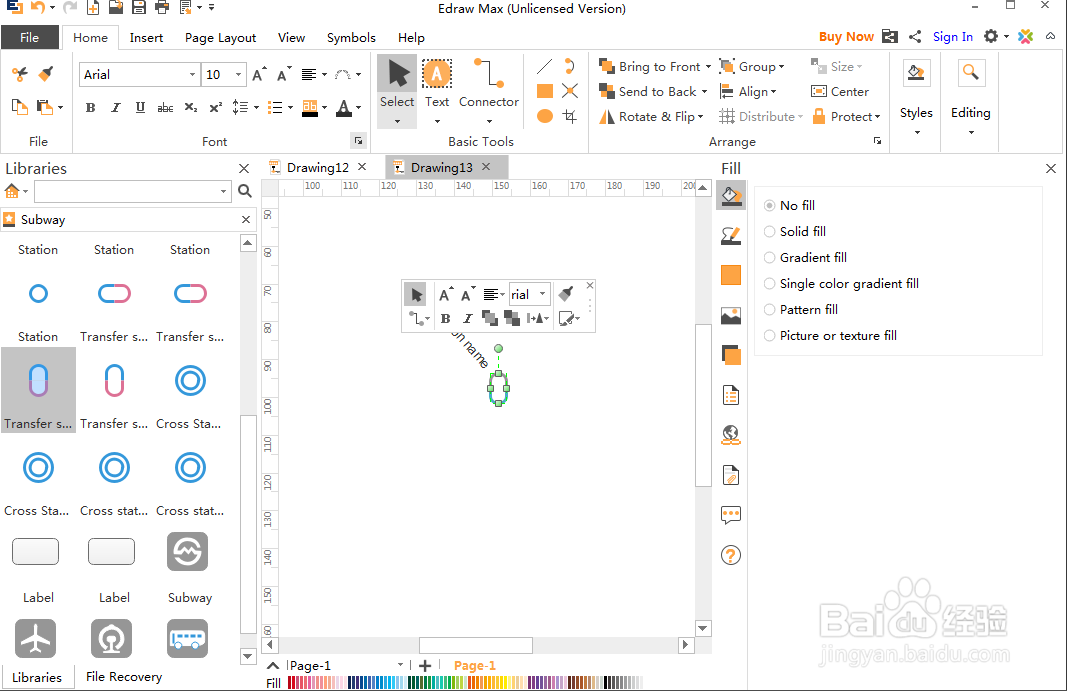1067x691 pixels.
Task: Expand the Send to Back dropdown arrow
Action: 704,92
